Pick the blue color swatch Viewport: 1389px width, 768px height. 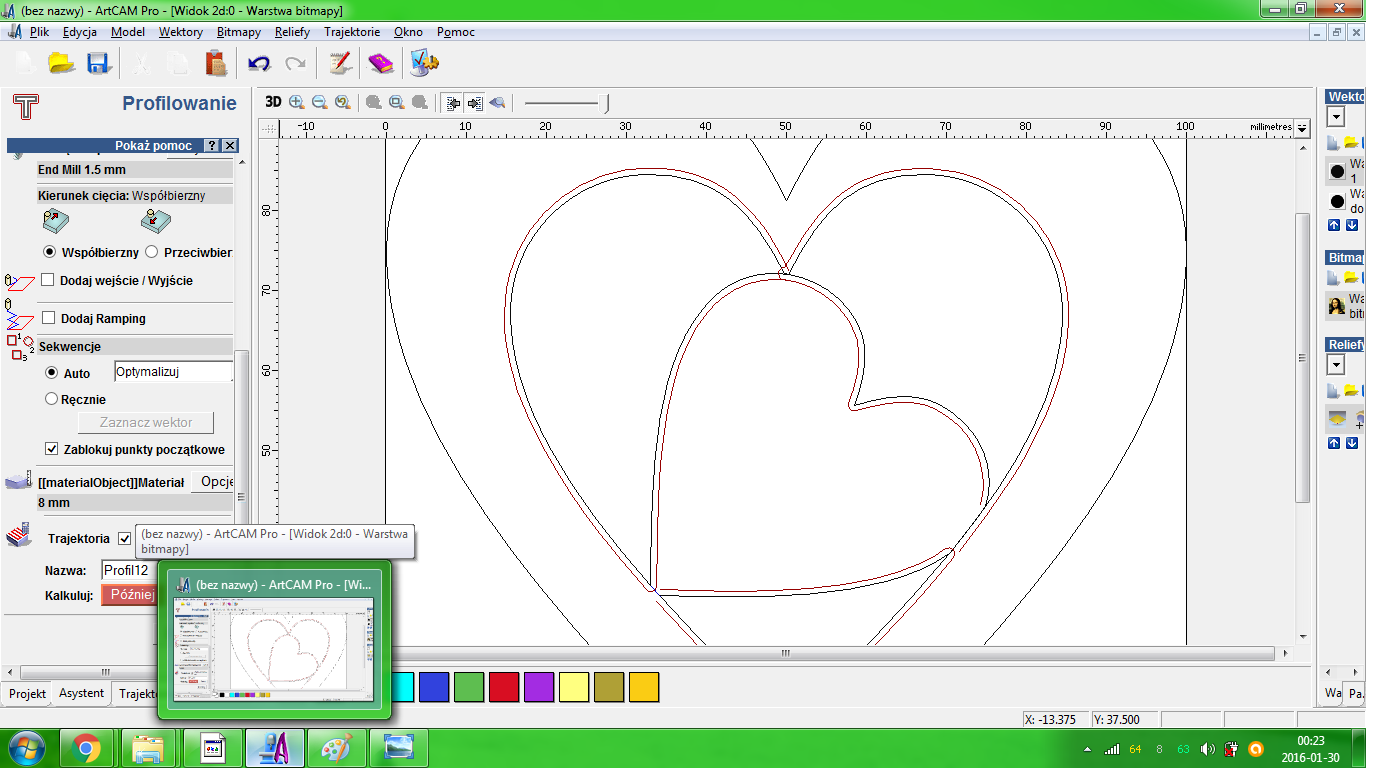tap(433, 687)
